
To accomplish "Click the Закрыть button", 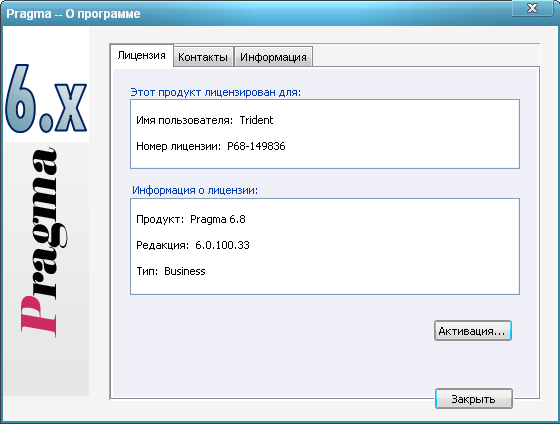I will point(474,399).
